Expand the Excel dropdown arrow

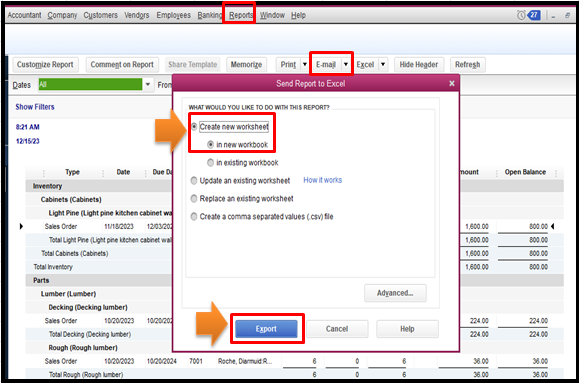383,65
